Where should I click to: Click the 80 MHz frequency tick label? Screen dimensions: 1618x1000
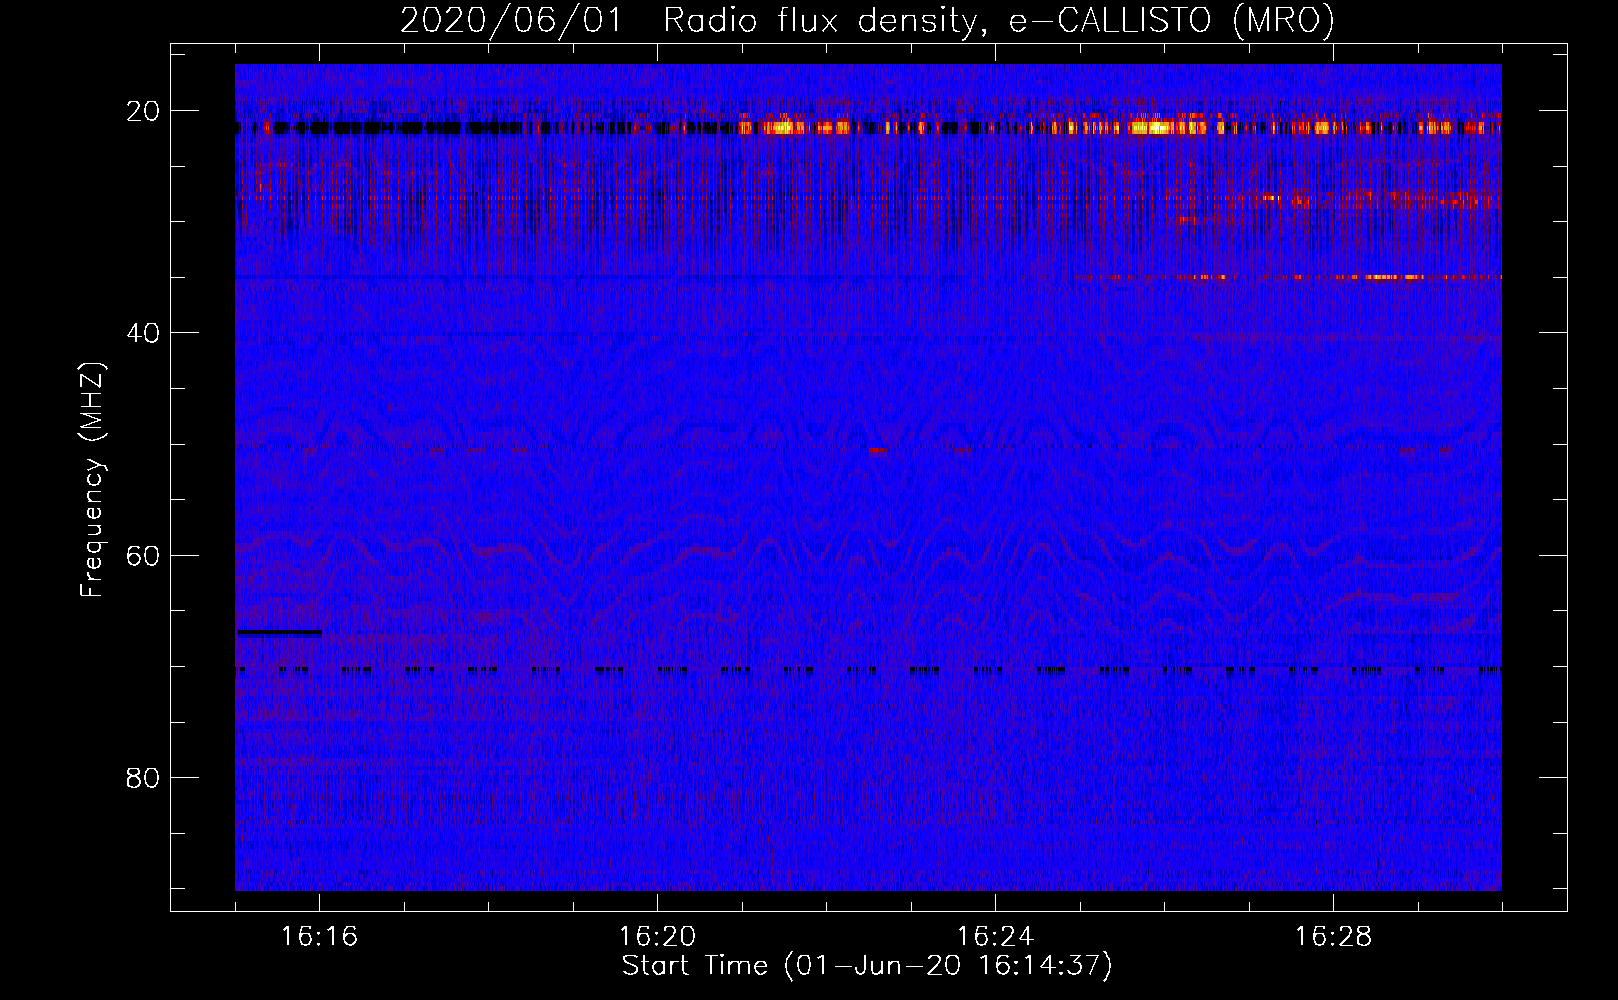point(143,778)
